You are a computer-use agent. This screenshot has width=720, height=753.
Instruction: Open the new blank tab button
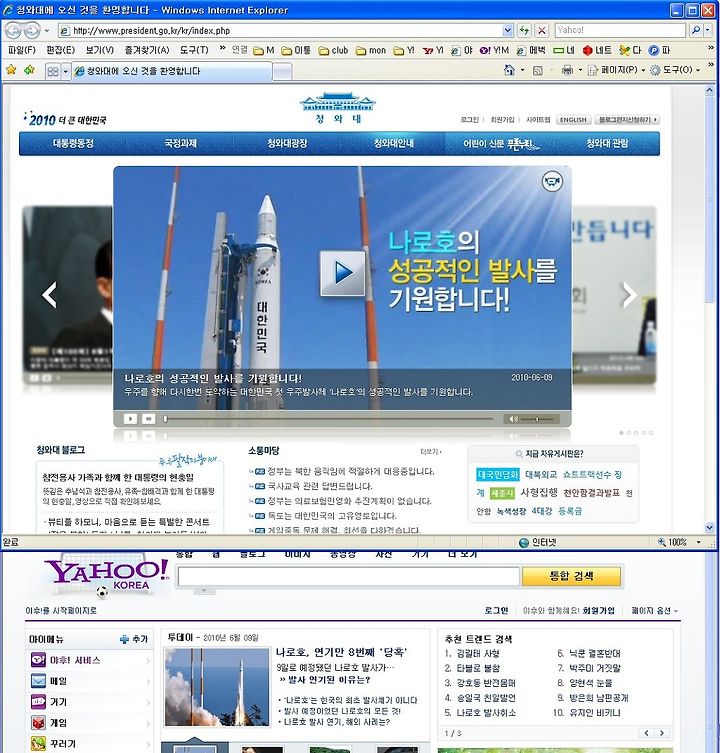(x=282, y=72)
